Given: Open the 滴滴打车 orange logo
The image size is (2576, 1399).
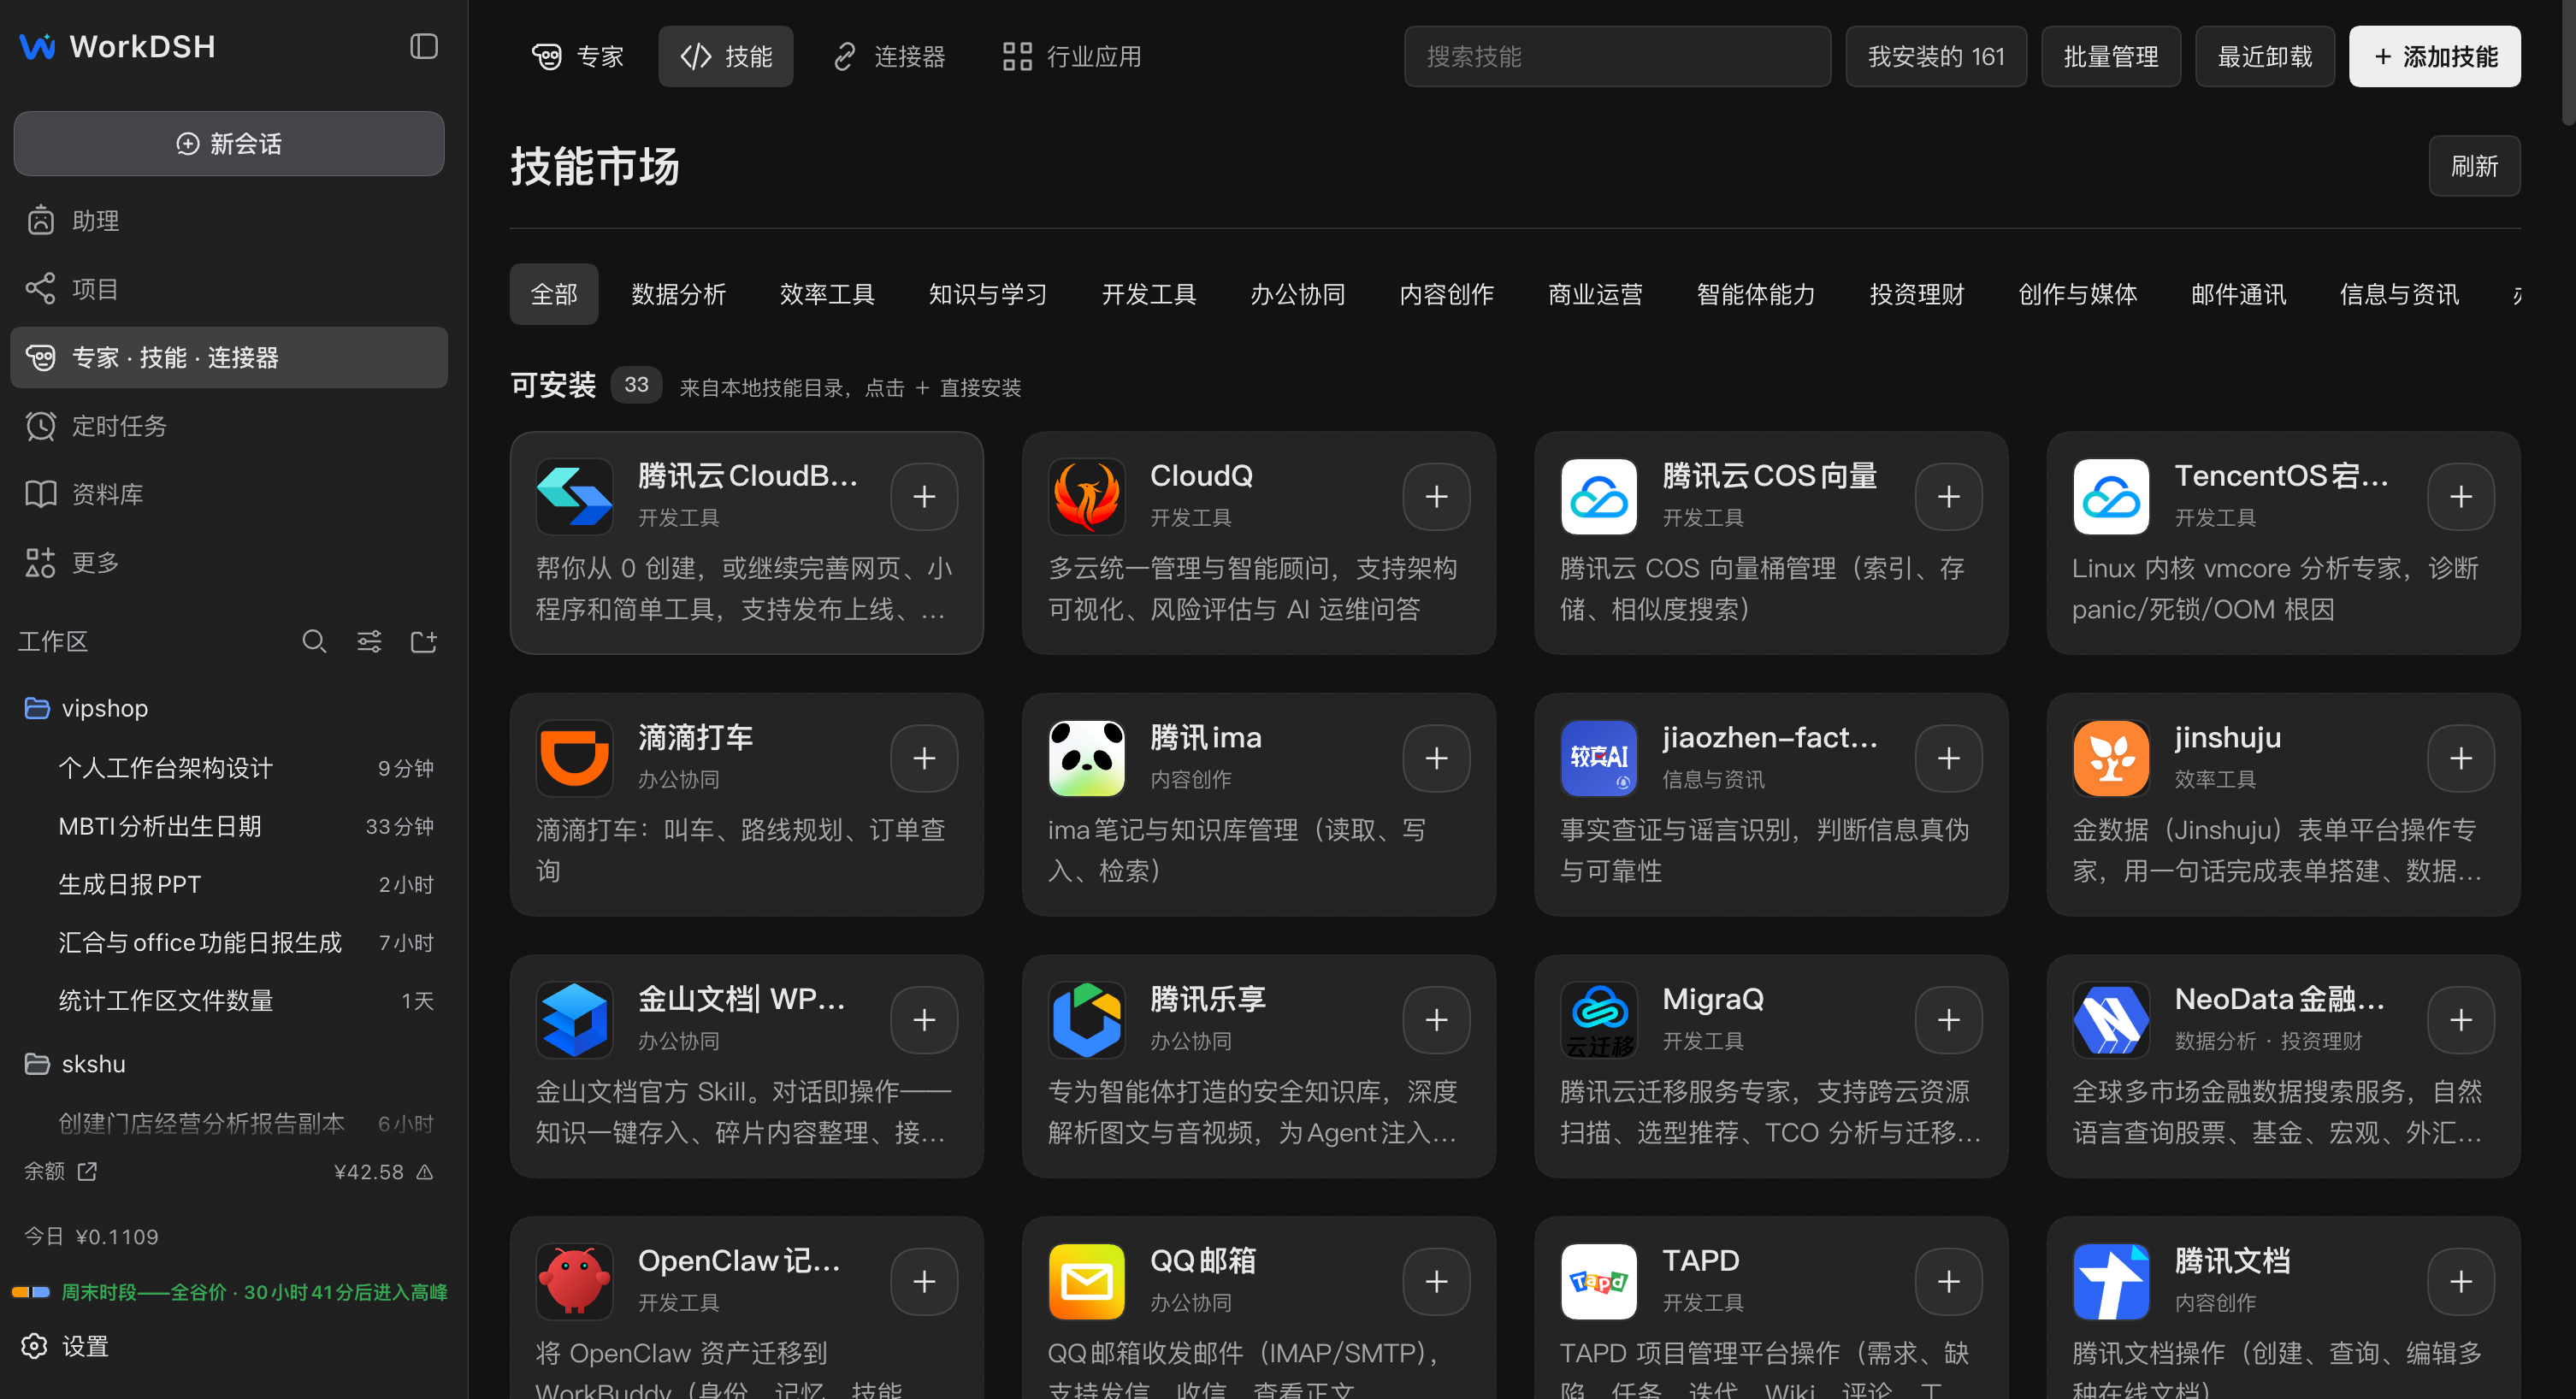Looking at the screenshot, I should (574, 758).
